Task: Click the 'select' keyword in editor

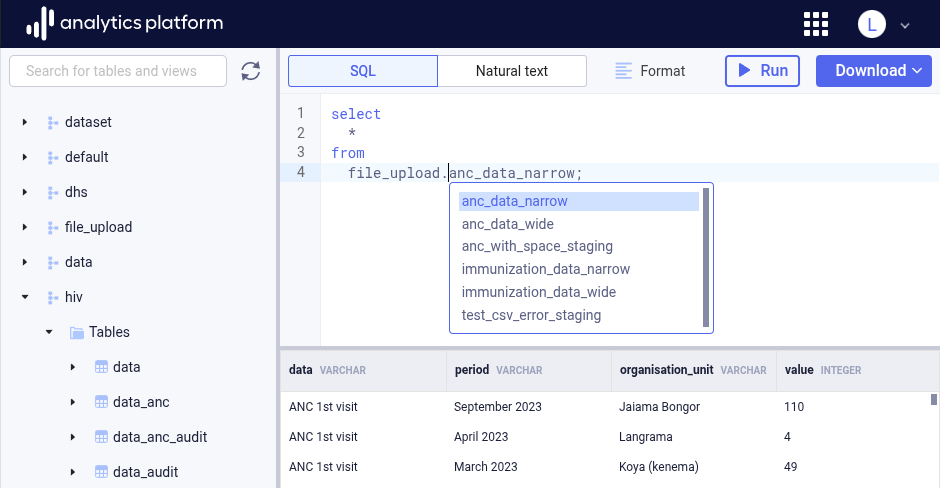Action: pyautogui.click(x=356, y=114)
